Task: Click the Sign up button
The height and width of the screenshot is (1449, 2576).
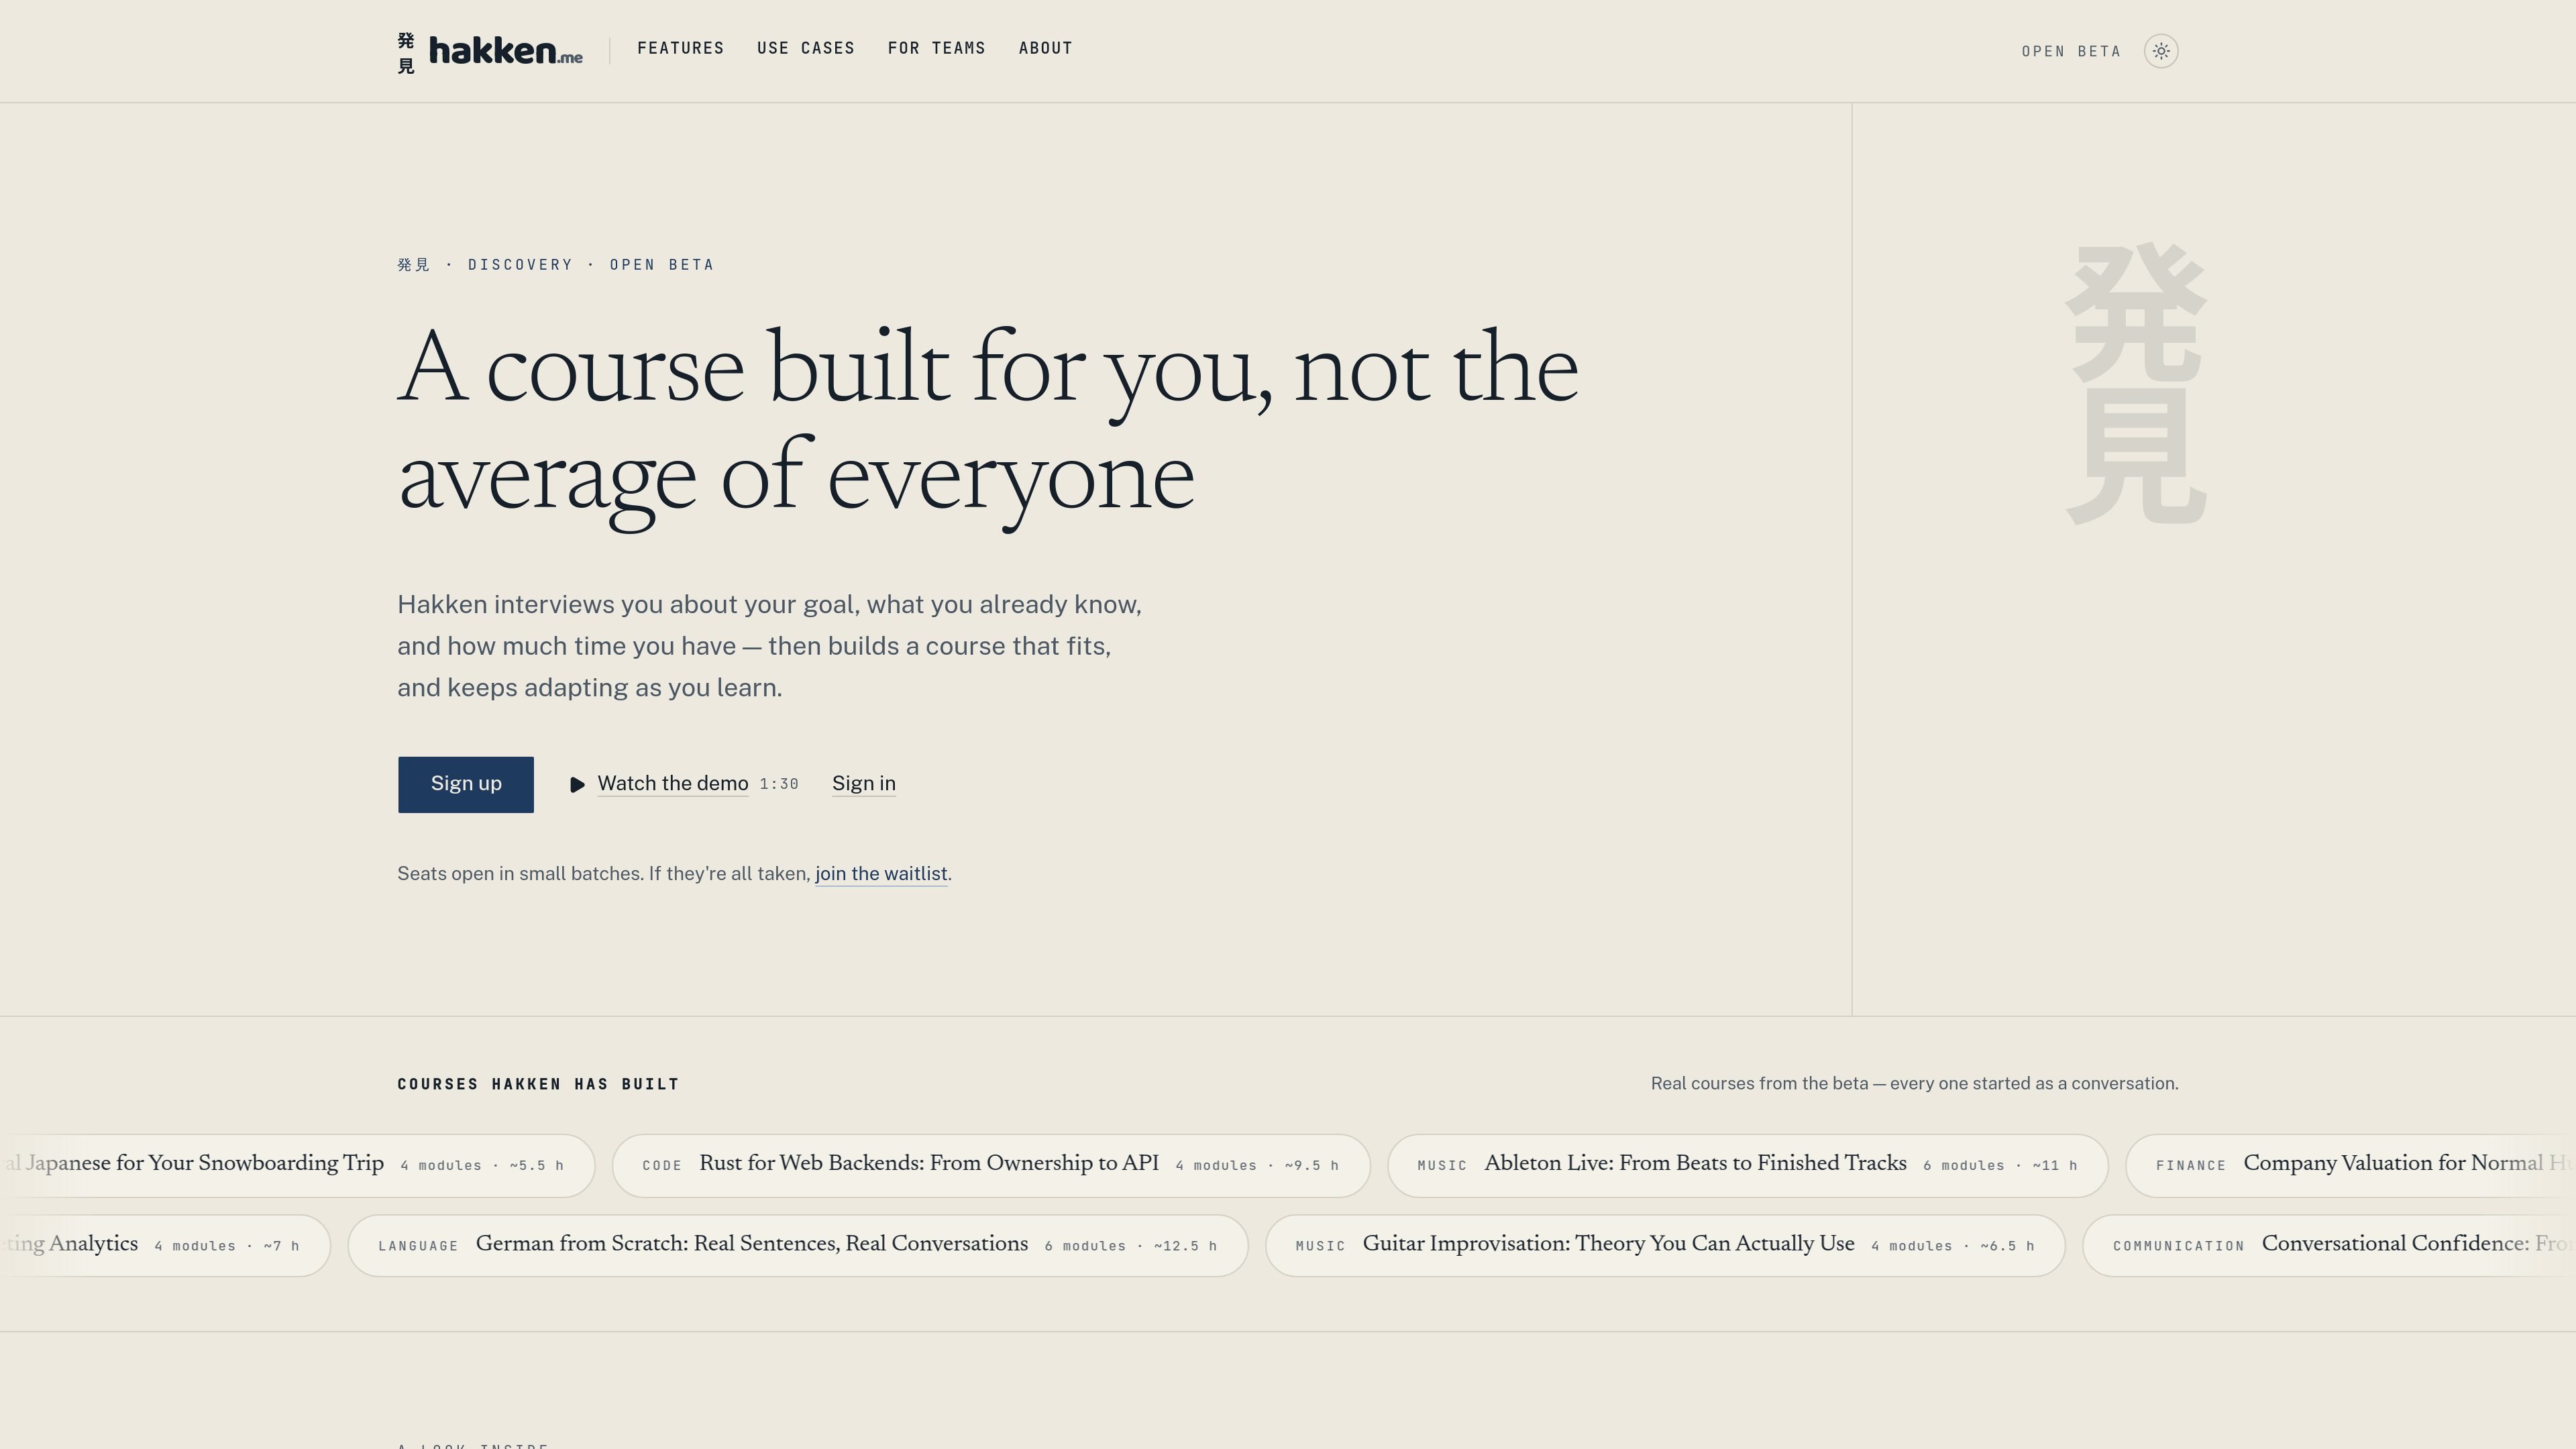Action: 466,785
